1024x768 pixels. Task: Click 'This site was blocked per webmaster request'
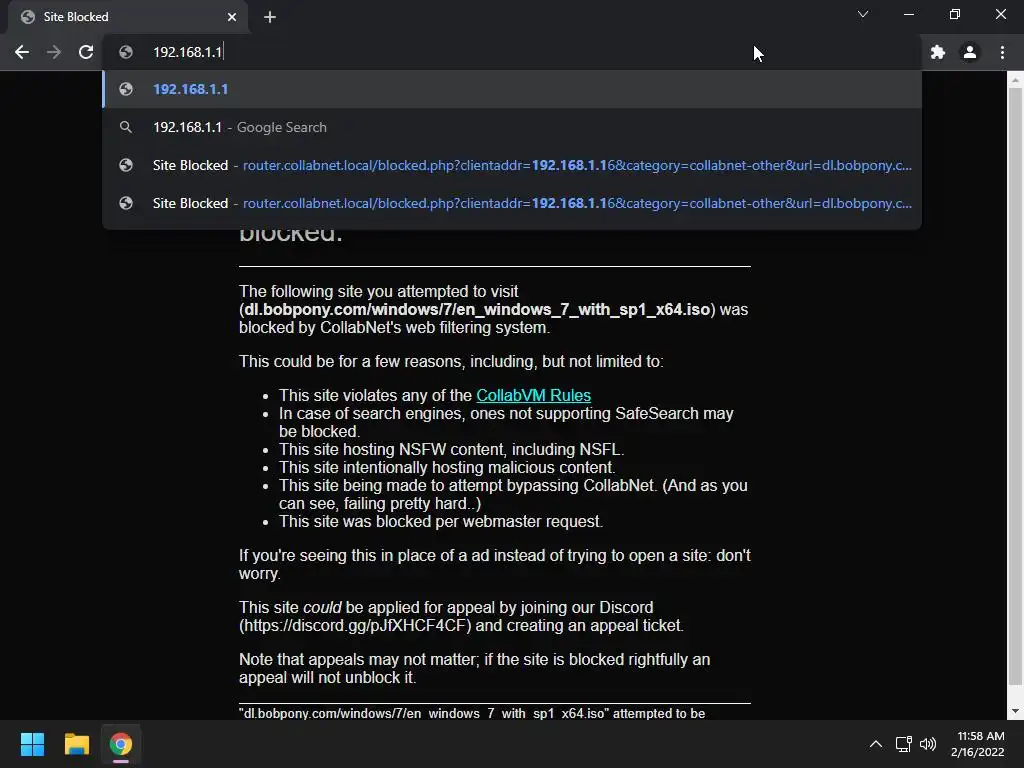[x=441, y=521]
